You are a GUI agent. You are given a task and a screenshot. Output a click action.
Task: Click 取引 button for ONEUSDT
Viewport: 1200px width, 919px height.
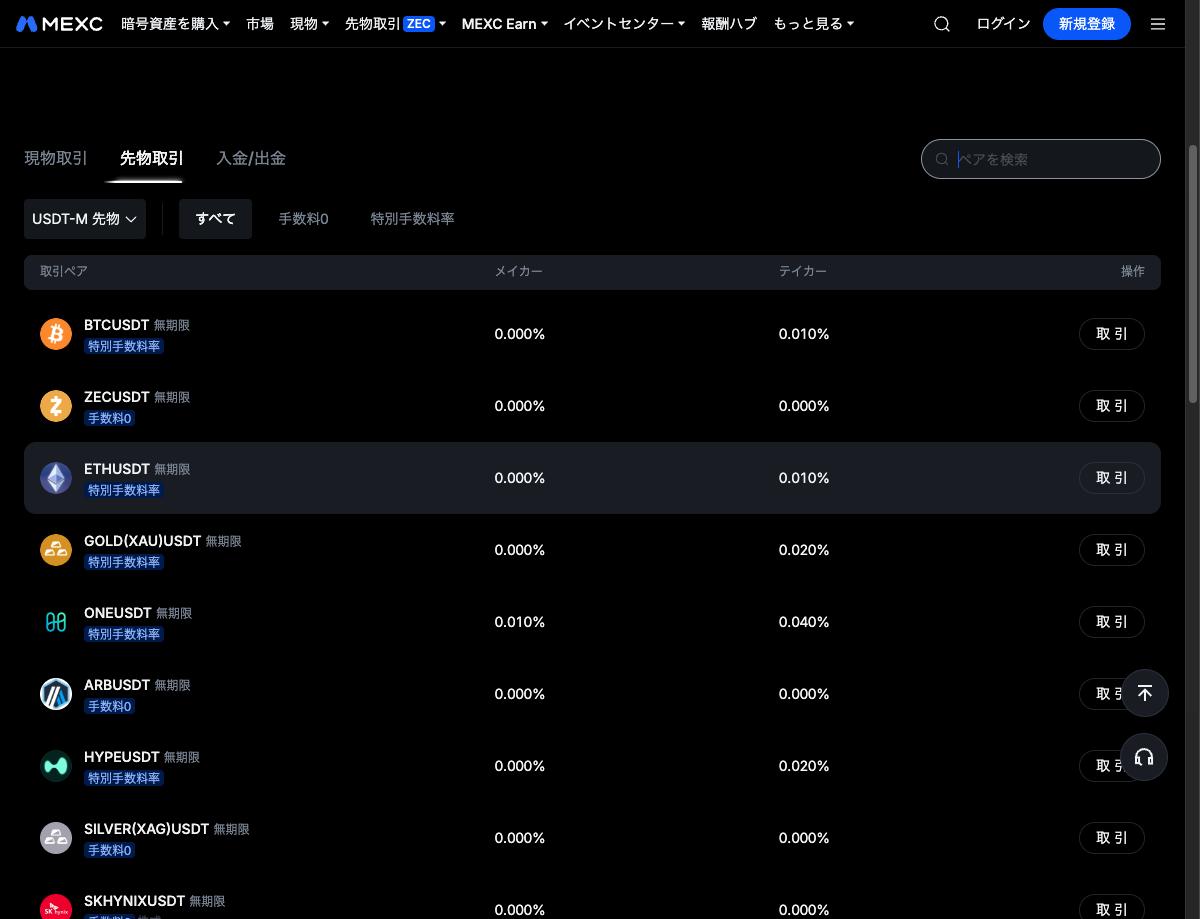pos(1112,622)
